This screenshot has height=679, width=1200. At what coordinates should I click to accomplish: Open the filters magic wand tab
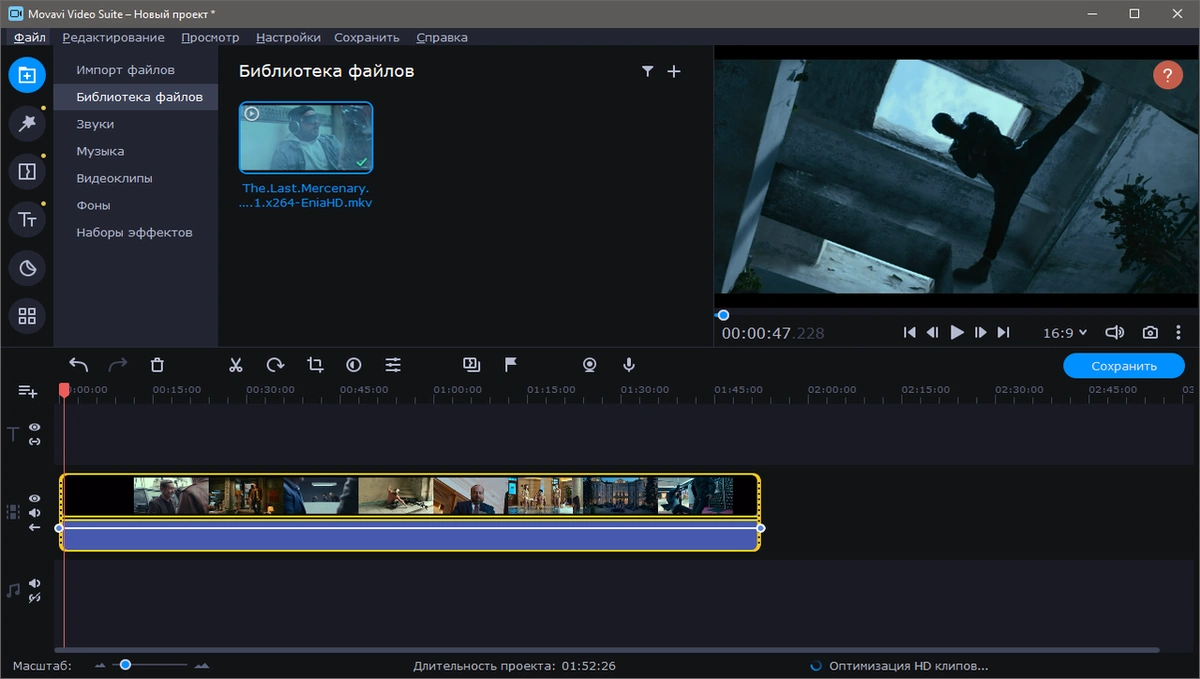tap(27, 123)
